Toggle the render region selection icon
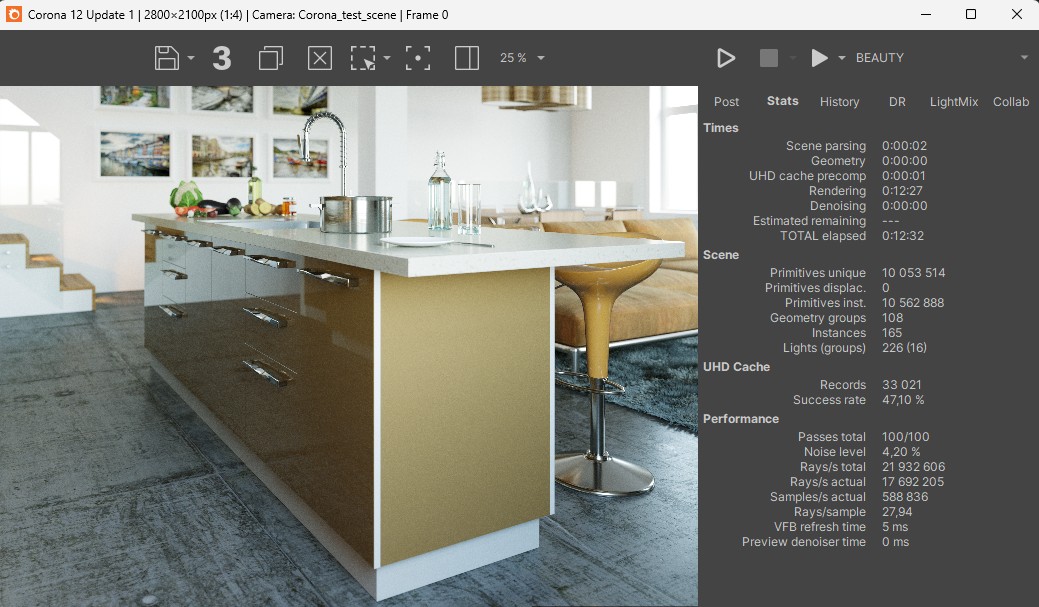Screen dimensions: 1039x607 click(362, 58)
